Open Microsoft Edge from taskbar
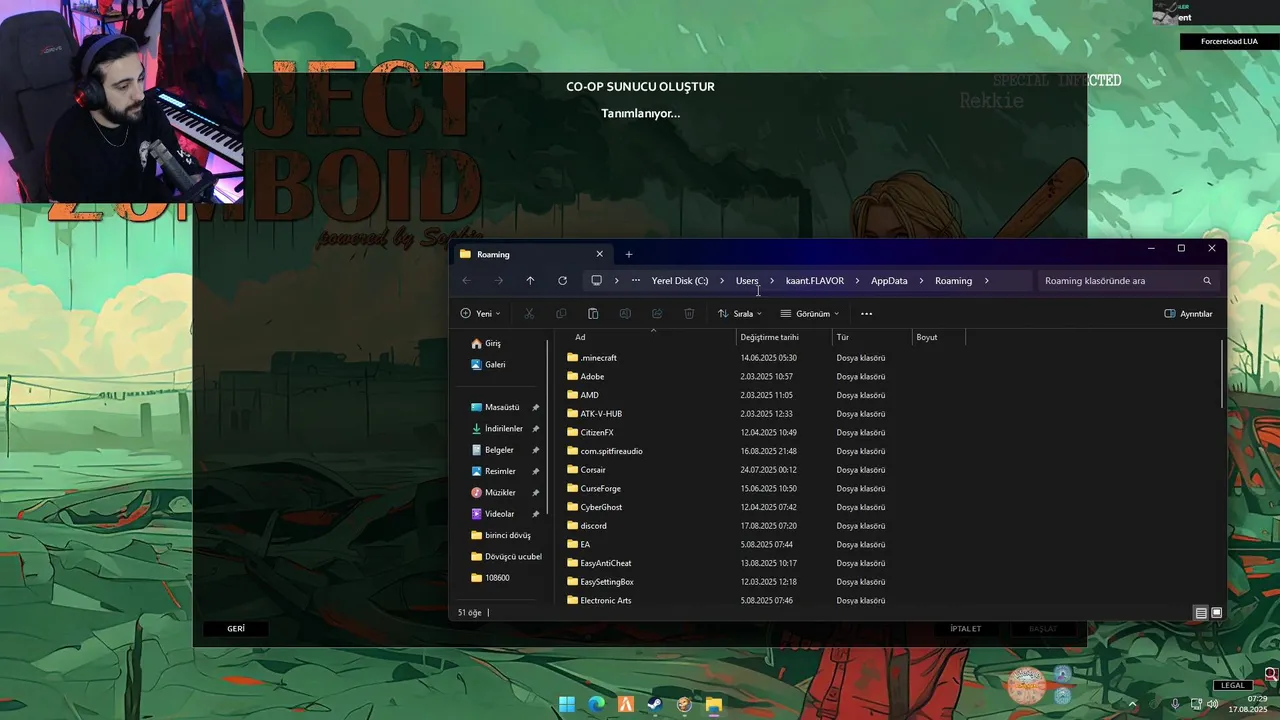This screenshot has width=1280, height=720. point(597,704)
